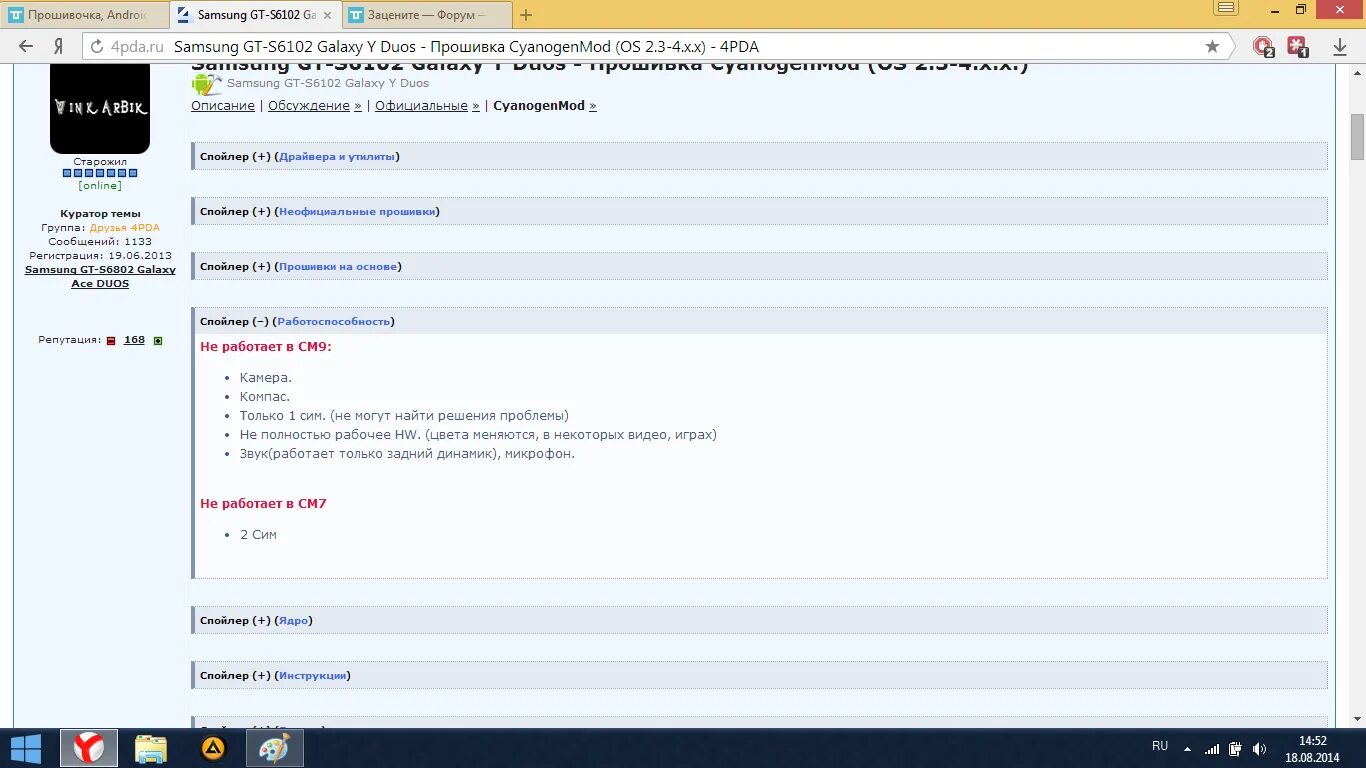1366x768 pixels.
Task: Open the Yandex browser hamburger menu
Action: [x=1226, y=9]
